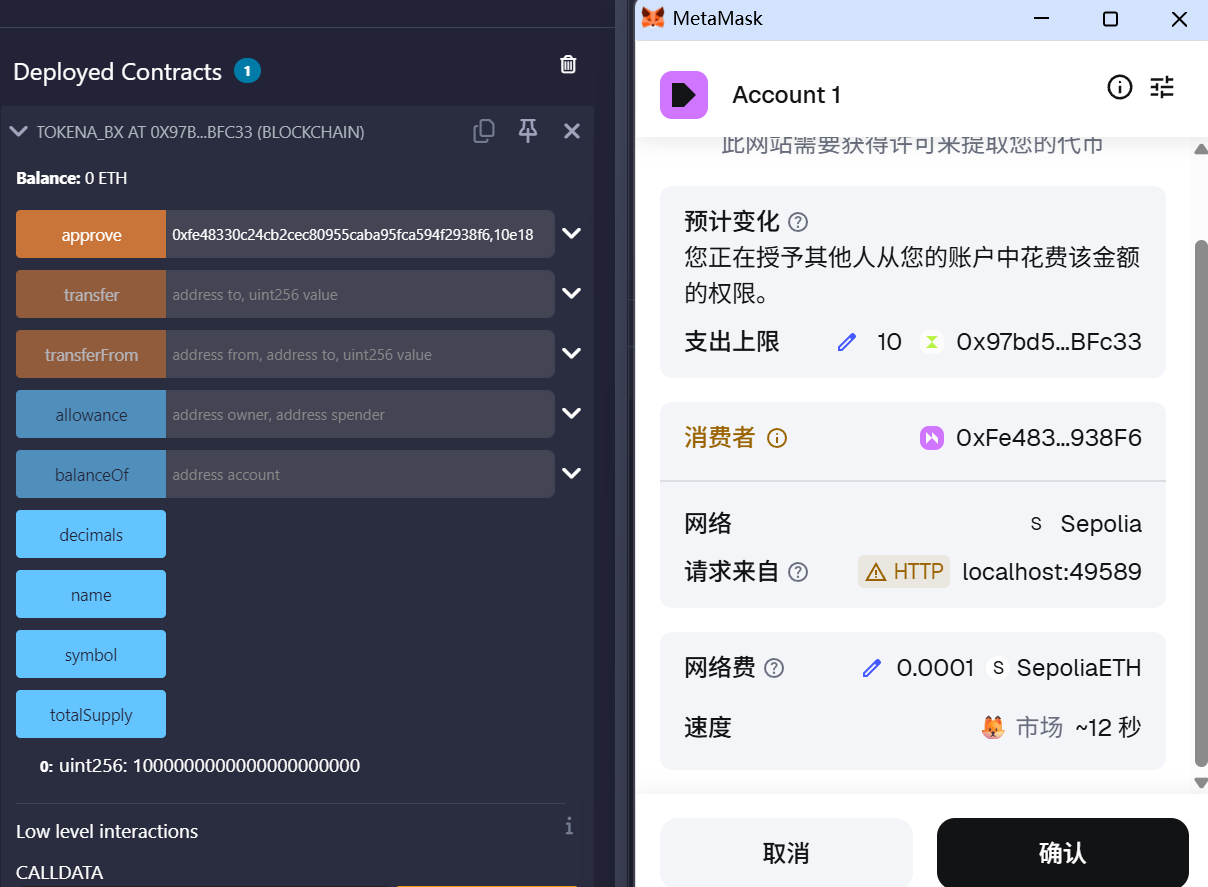1208x887 pixels.
Task: Open MetaMask advanced settings sliders icon
Action: (1162, 88)
